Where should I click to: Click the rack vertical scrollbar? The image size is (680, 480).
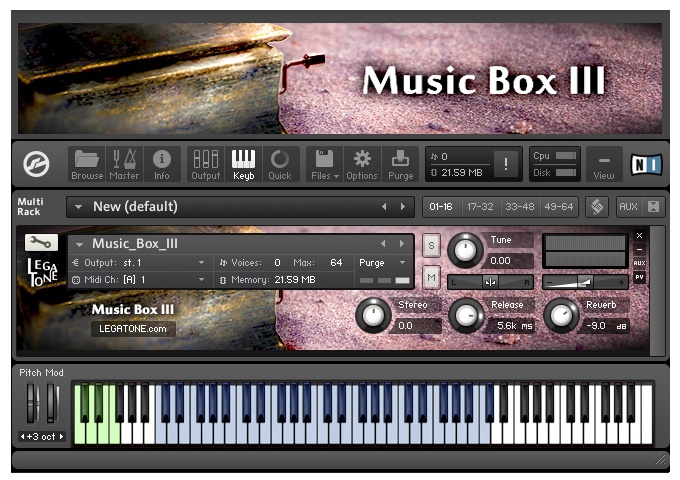tap(658, 291)
